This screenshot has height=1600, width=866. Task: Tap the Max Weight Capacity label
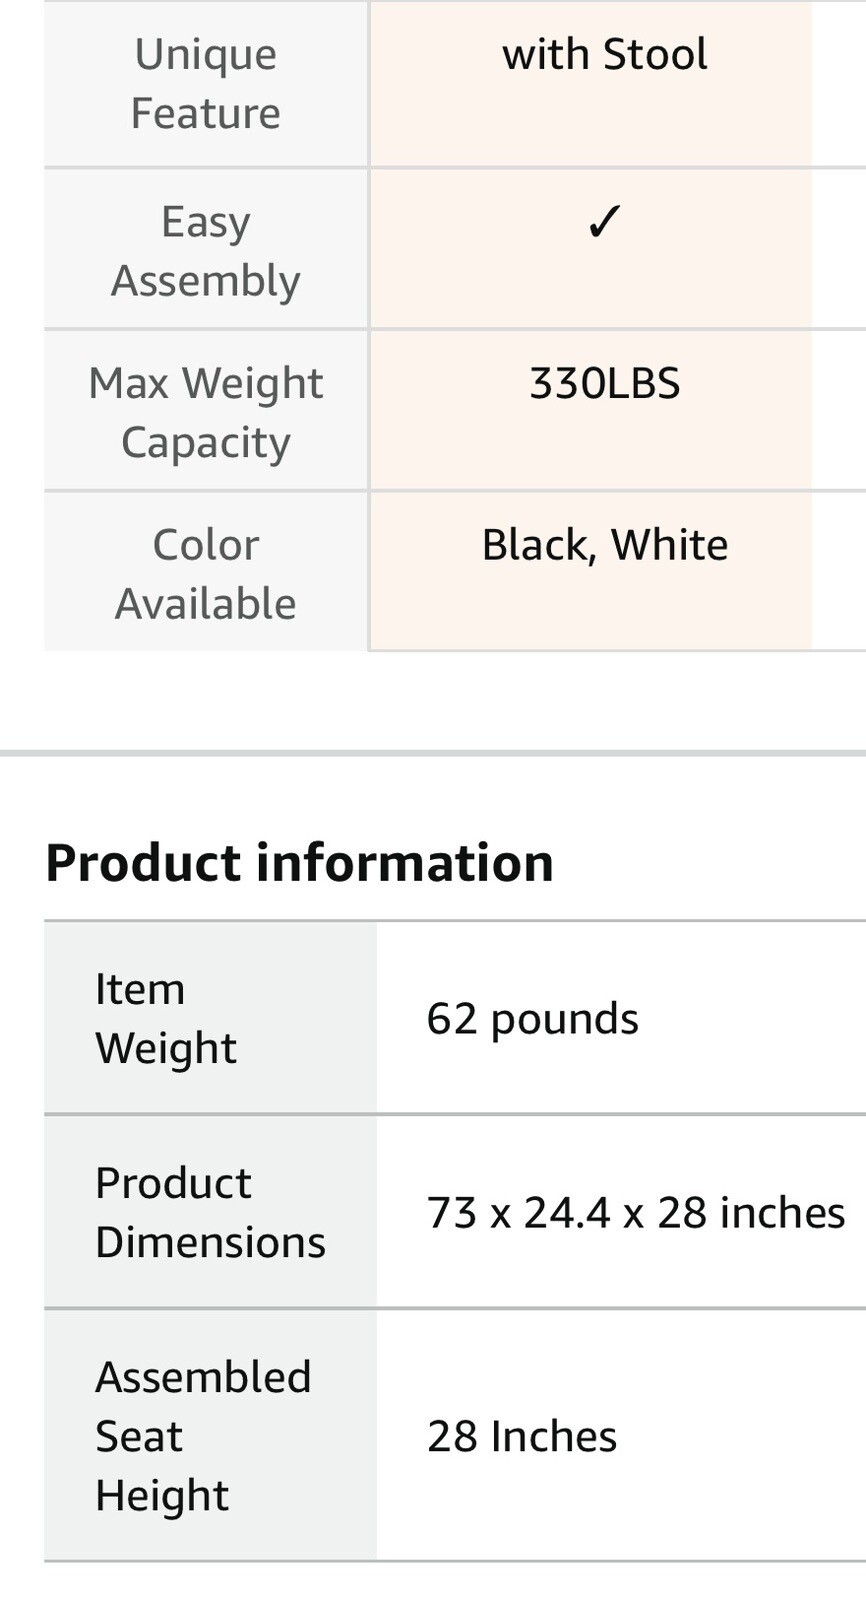tap(205, 412)
